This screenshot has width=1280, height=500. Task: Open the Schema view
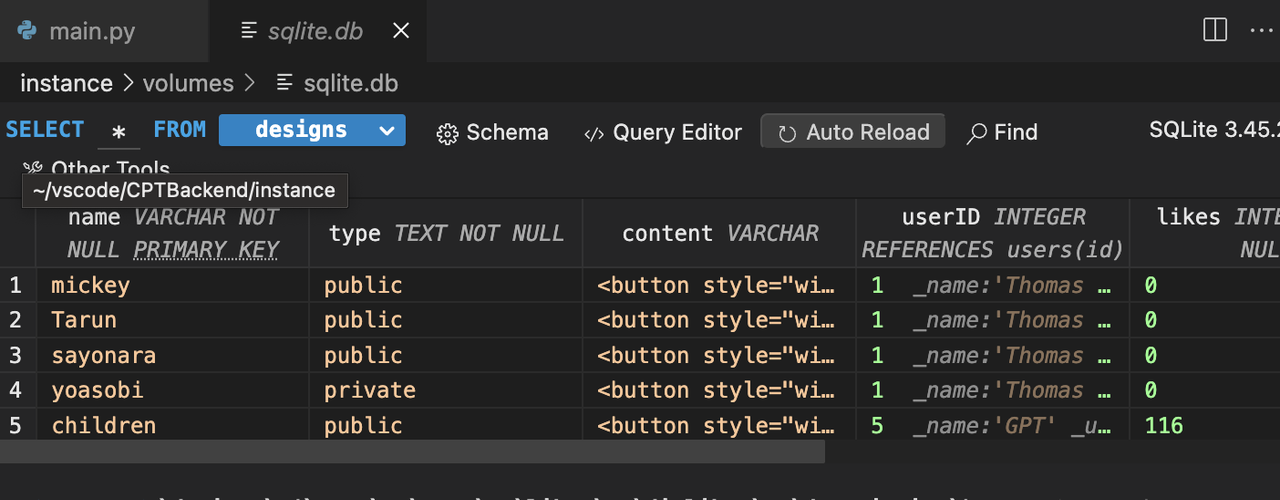point(493,132)
